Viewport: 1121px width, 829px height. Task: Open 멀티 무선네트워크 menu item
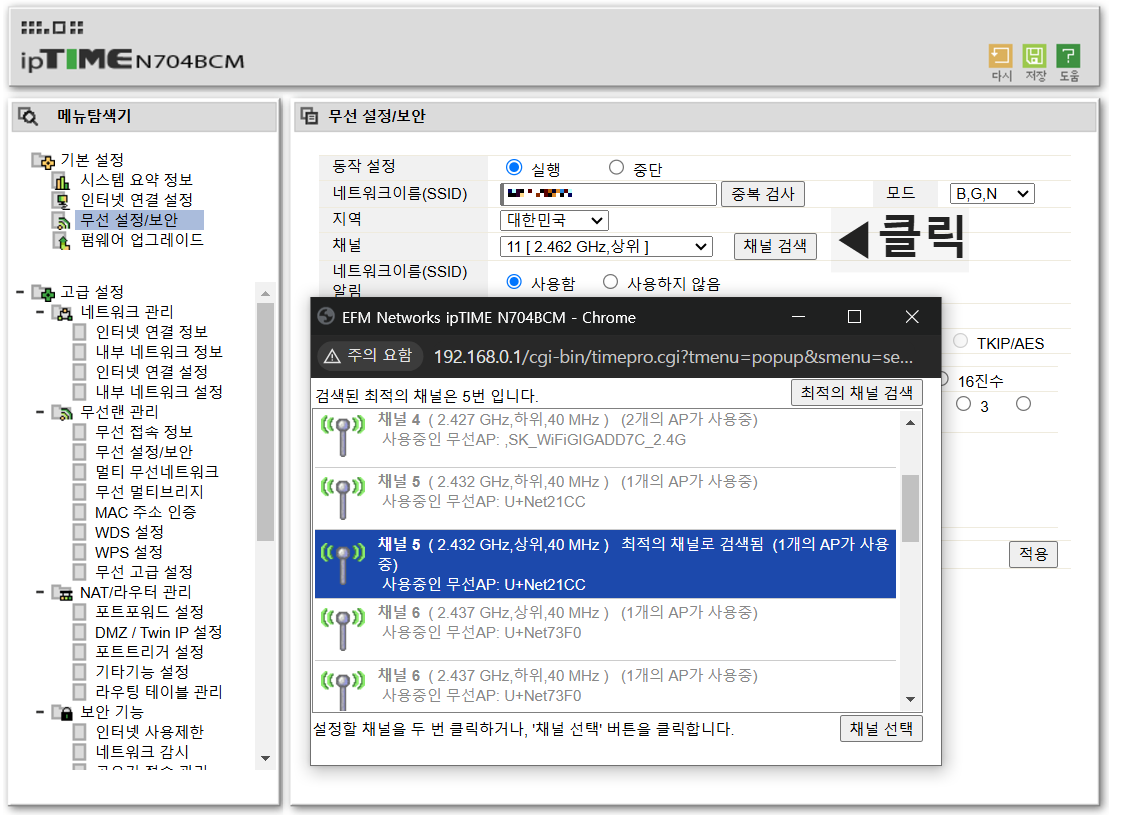point(157,472)
